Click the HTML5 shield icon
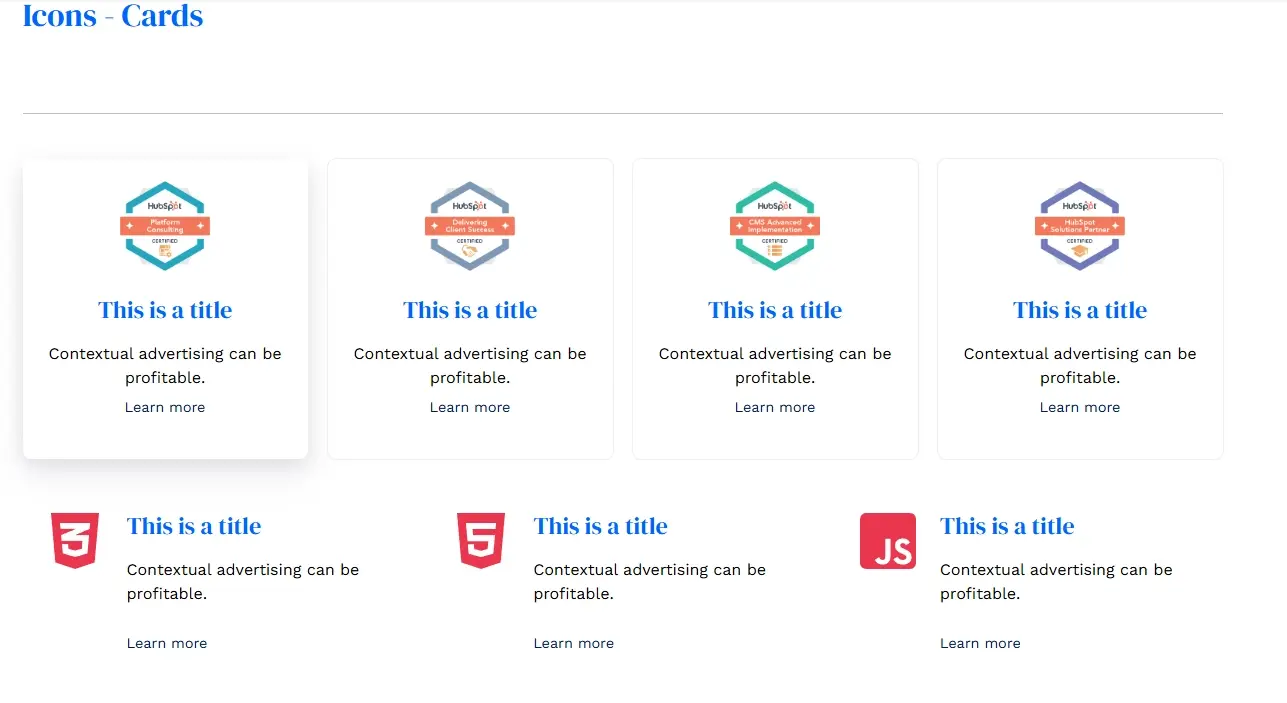The width and height of the screenshot is (1287, 703). click(x=481, y=541)
